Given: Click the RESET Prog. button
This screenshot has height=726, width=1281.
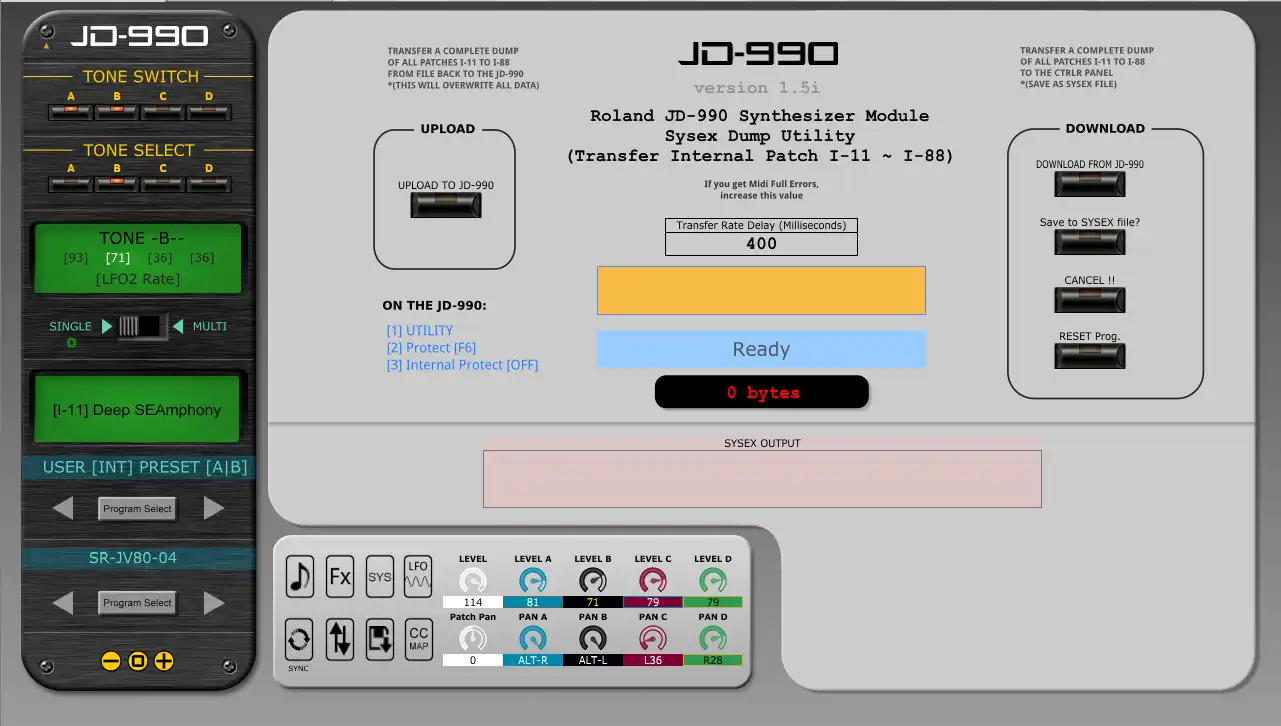Looking at the screenshot, I should click(x=1090, y=356).
